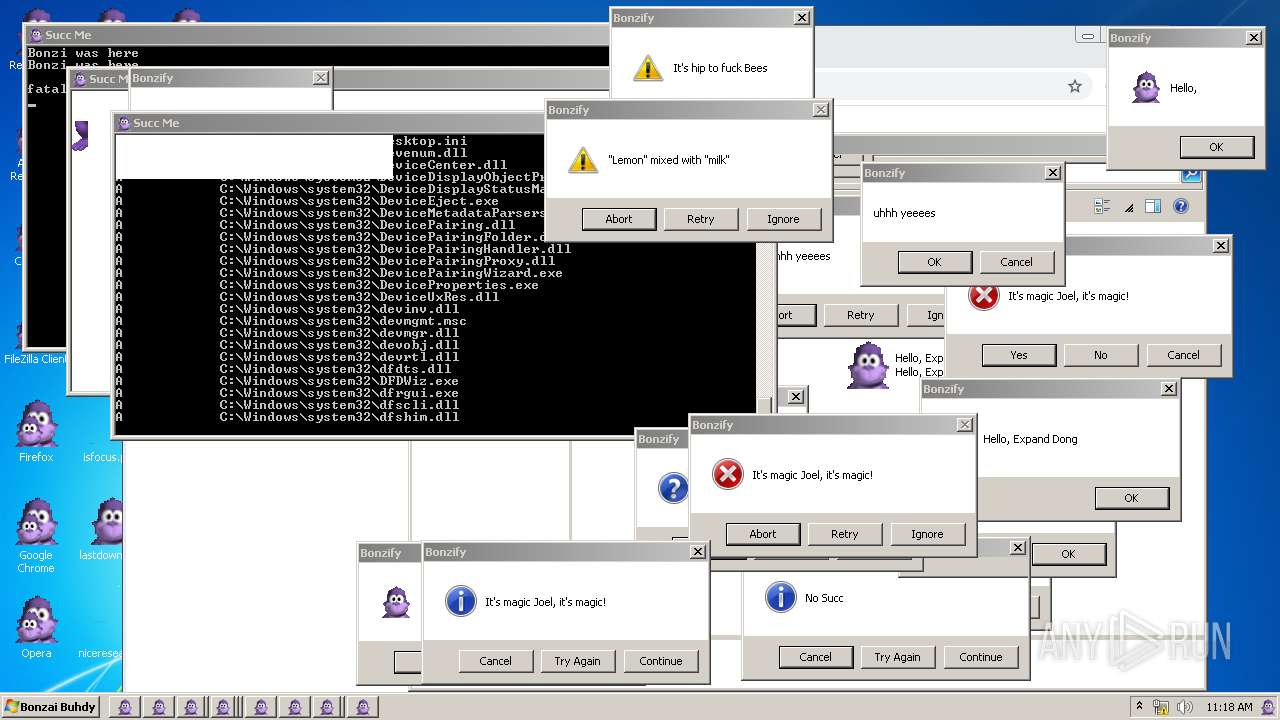Open Google Chrome desktop shortcut
This screenshot has height=720, width=1280.
pos(36,536)
